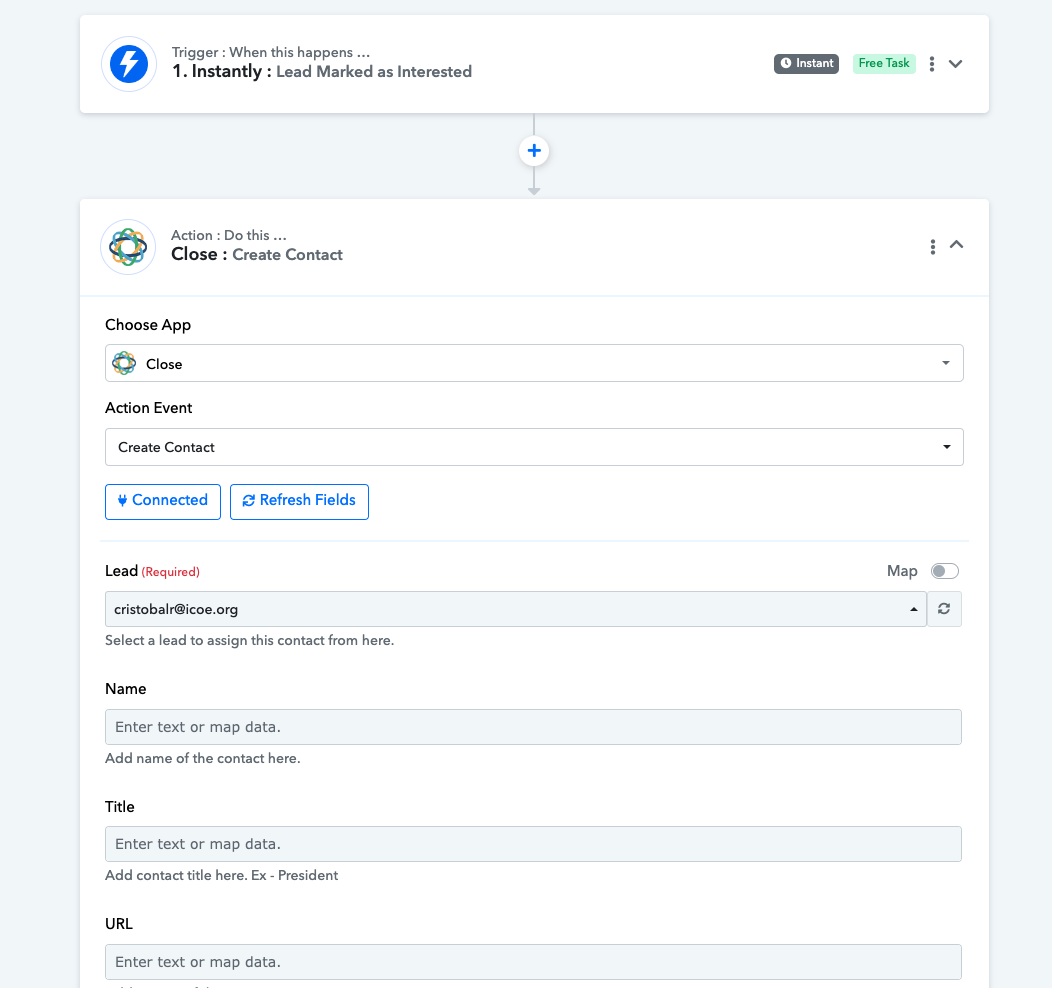Click the Close app logo in action header

128,247
